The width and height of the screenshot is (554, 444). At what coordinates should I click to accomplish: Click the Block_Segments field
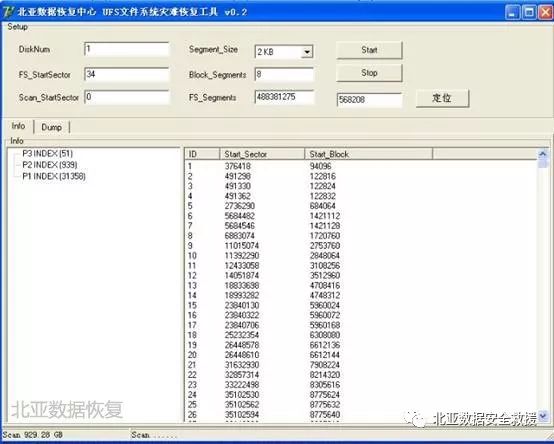pos(284,75)
